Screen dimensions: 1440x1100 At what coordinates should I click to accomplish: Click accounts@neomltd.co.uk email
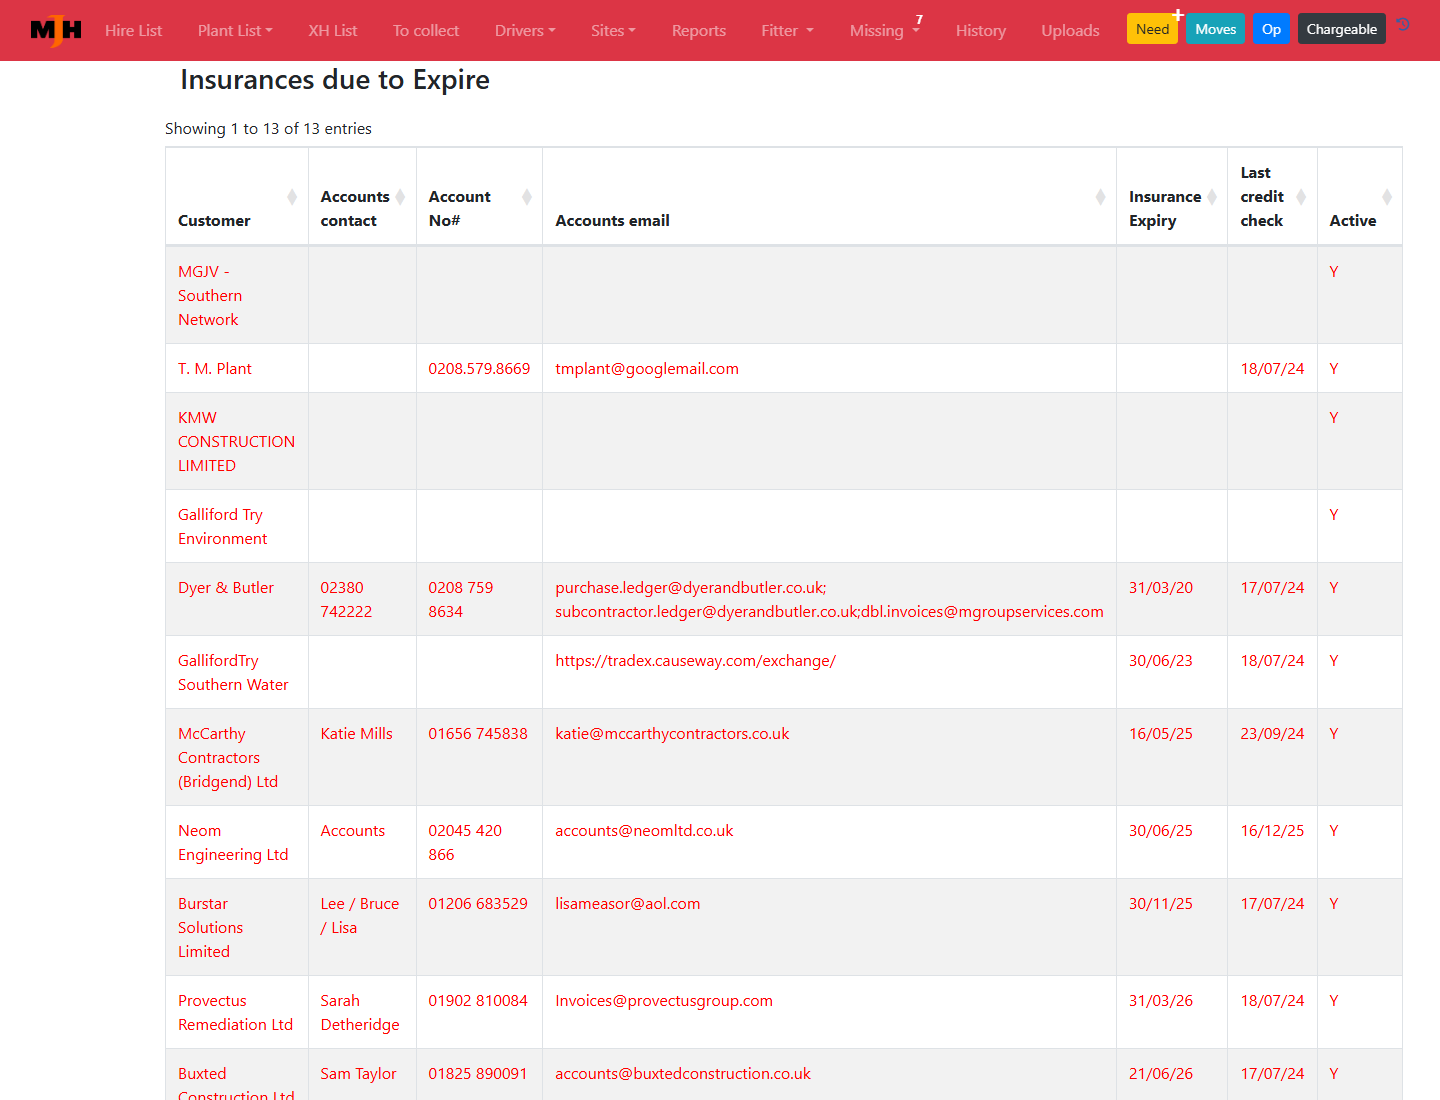click(x=644, y=831)
